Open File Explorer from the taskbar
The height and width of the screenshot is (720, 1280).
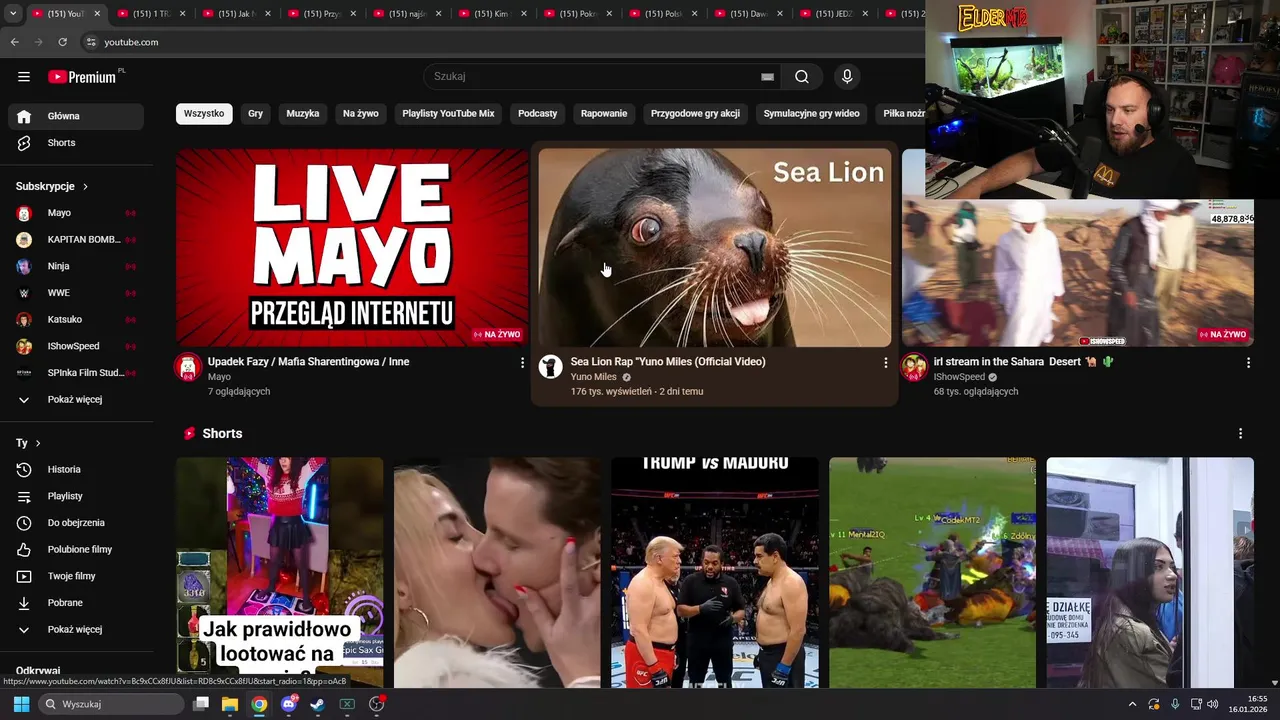(x=229, y=704)
